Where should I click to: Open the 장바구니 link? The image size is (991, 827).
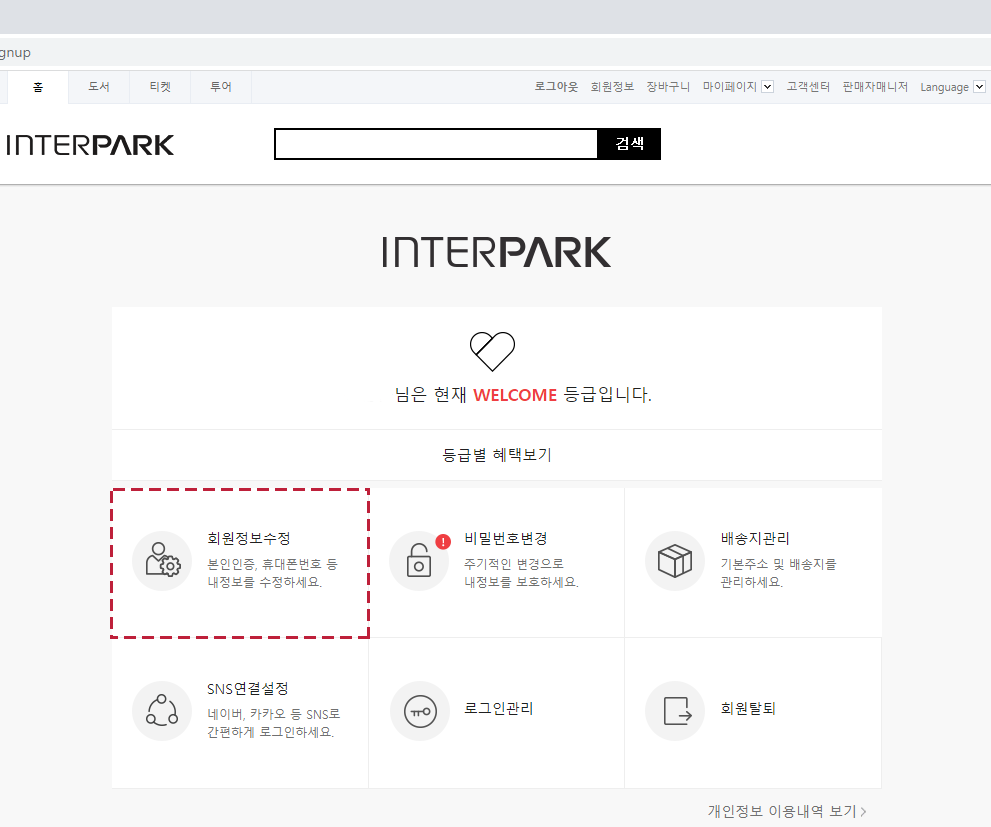(x=668, y=87)
